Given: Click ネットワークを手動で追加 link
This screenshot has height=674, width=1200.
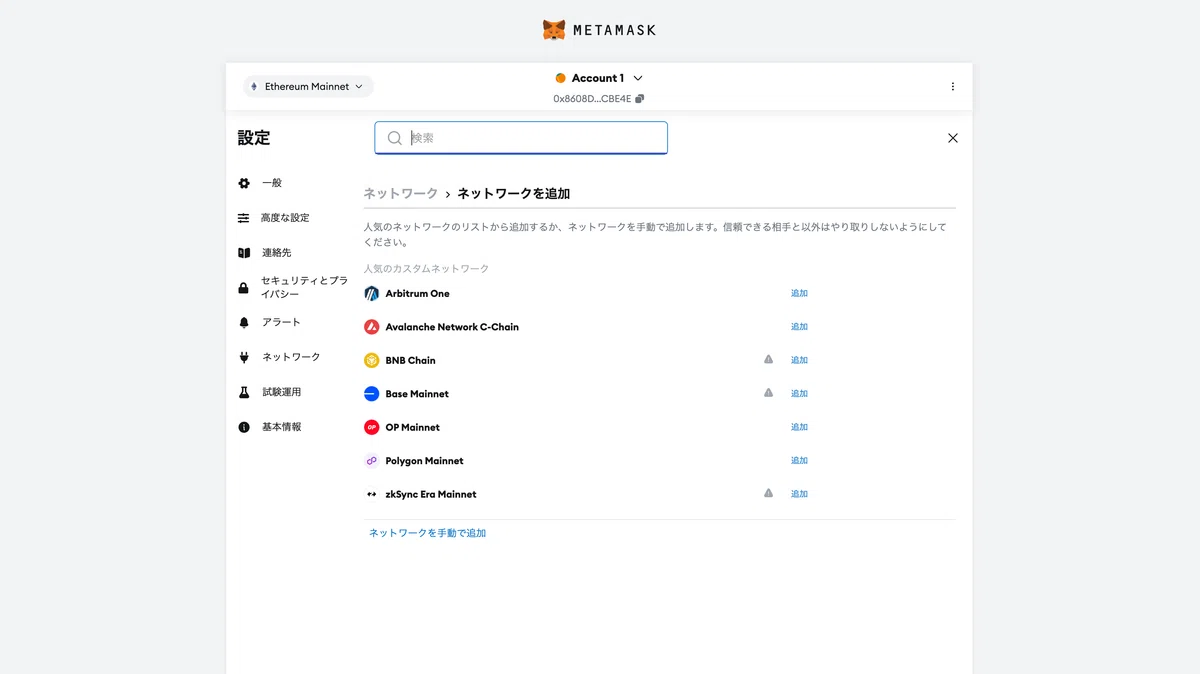Looking at the screenshot, I should pos(427,534).
